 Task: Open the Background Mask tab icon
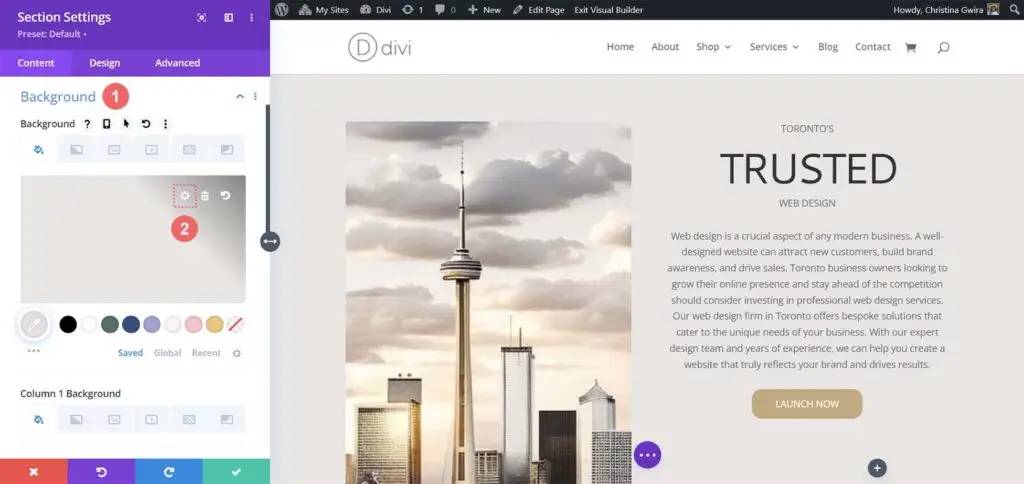(x=227, y=150)
